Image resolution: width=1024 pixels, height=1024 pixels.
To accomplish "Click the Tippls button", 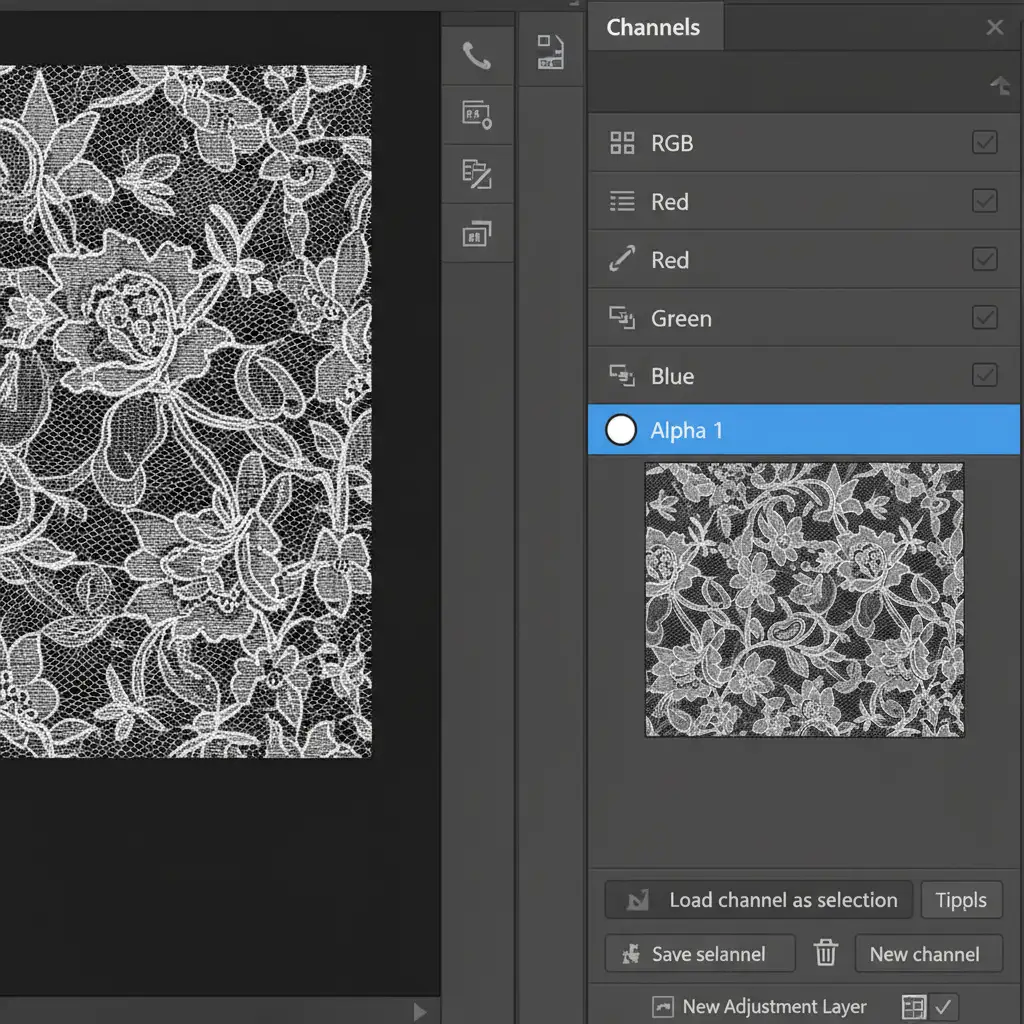I will pyautogui.click(x=960, y=900).
